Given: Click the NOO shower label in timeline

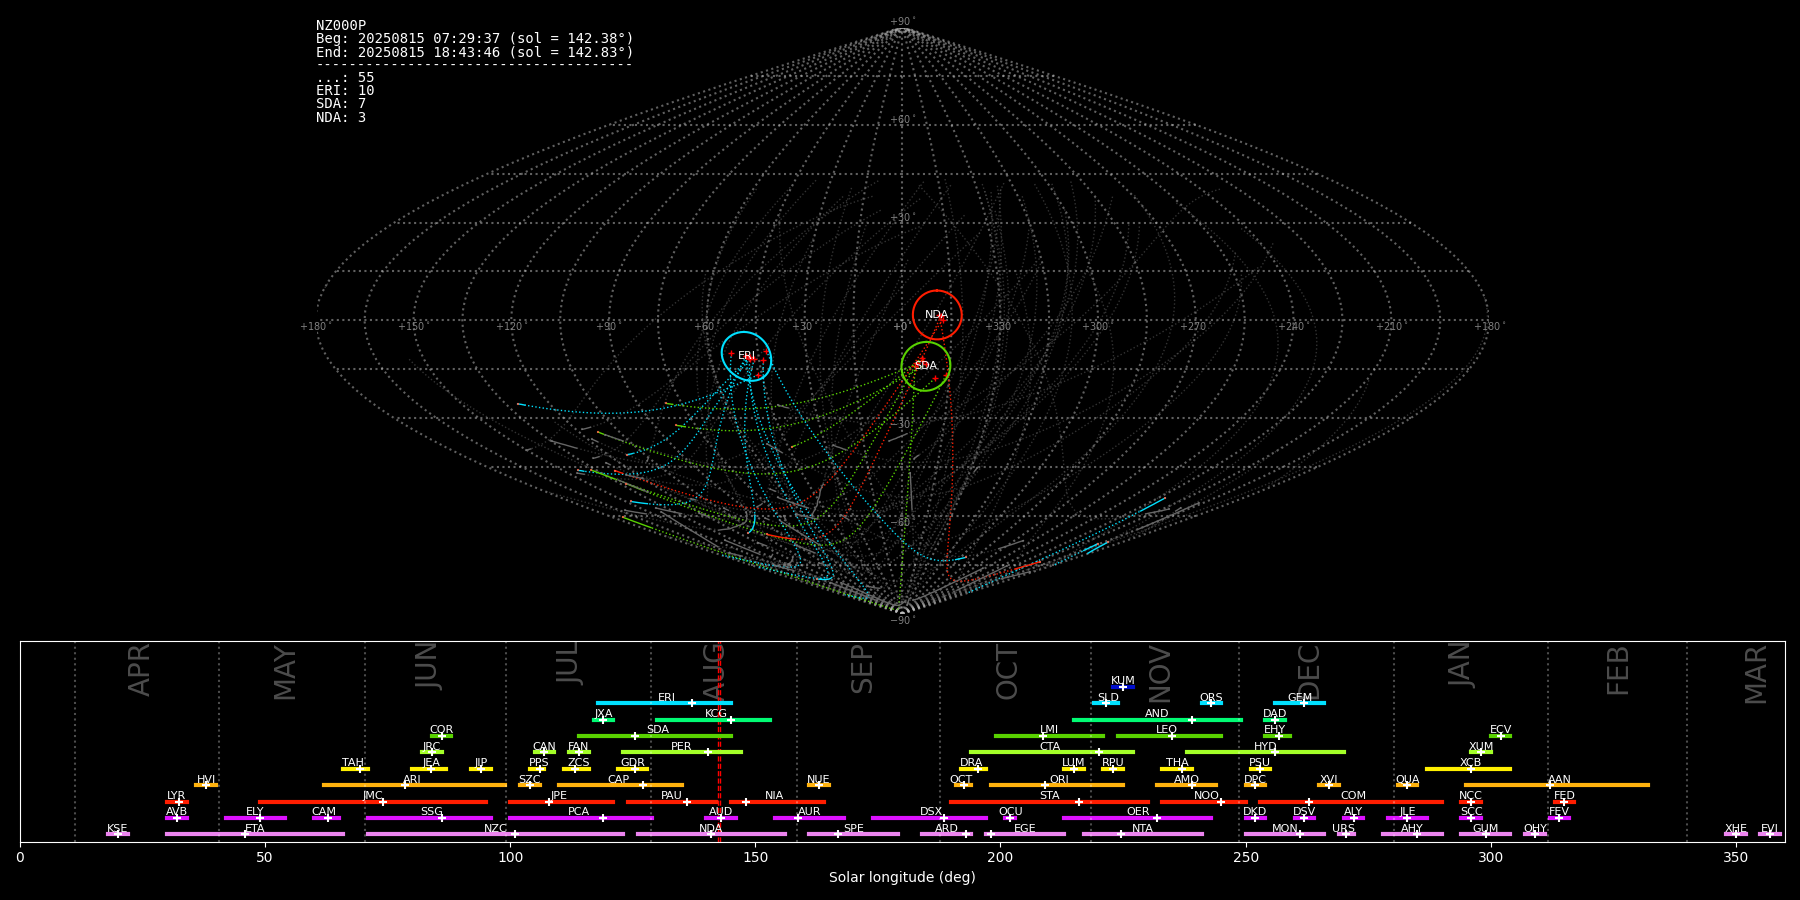Looking at the screenshot, I should pyautogui.click(x=1206, y=795).
